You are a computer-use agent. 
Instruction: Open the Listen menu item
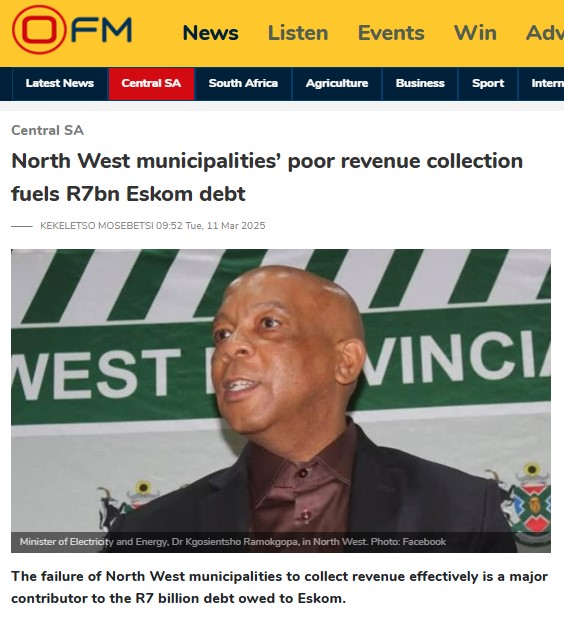tap(298, 33)
